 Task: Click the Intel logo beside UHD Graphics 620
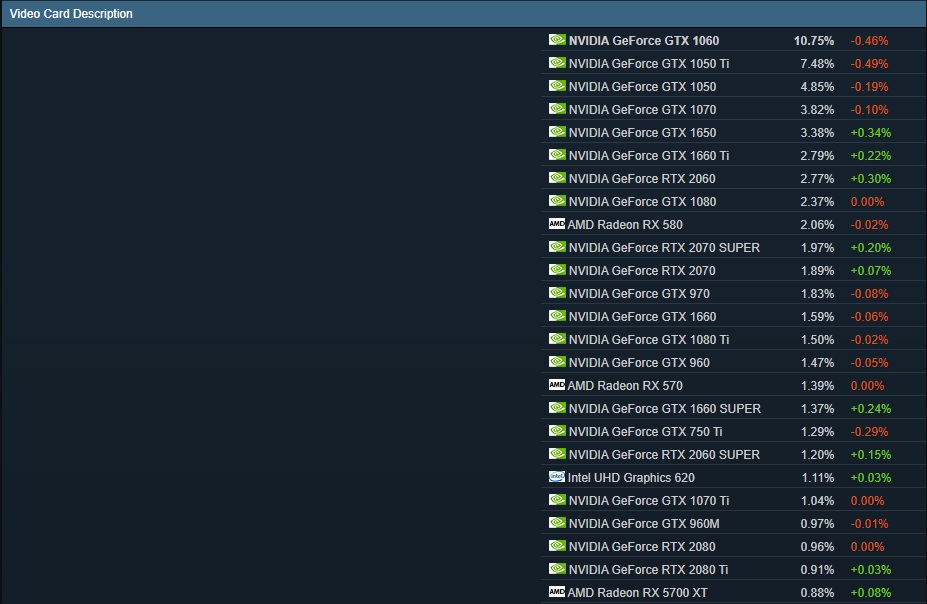click(557, 477)
